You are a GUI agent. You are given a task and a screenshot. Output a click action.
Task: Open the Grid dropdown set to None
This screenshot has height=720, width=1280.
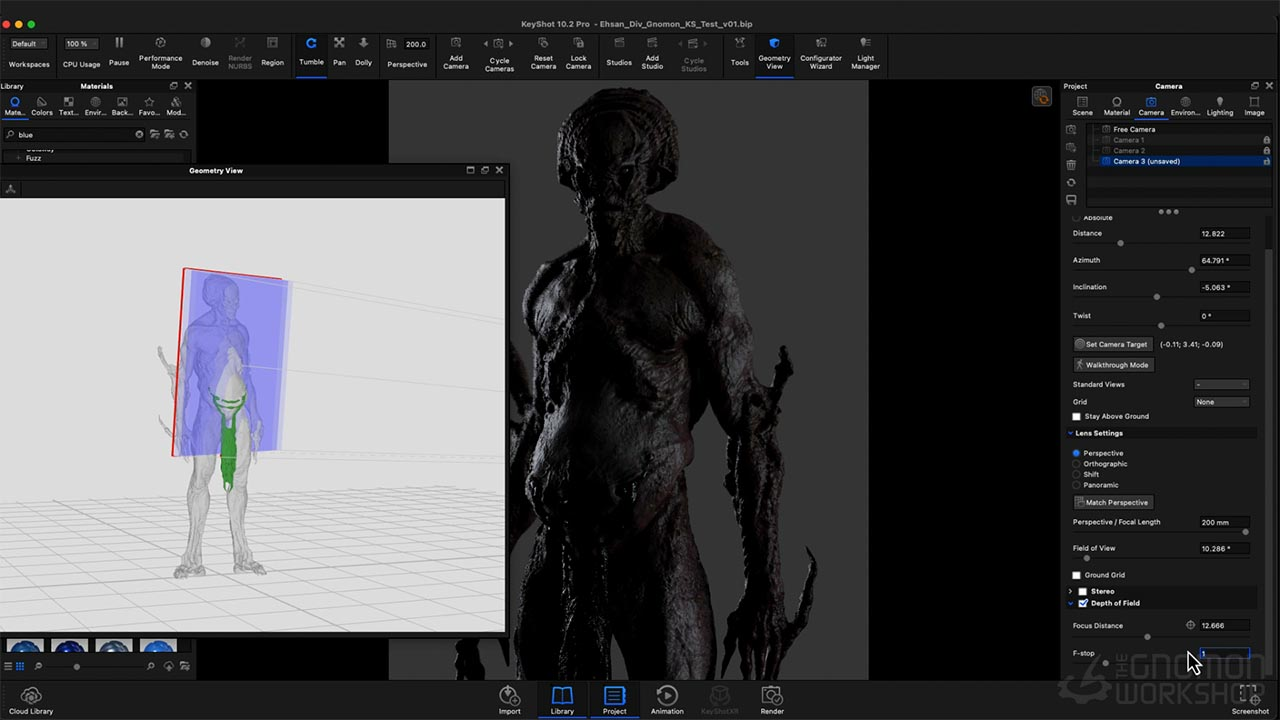click(x=1221, y=400)
